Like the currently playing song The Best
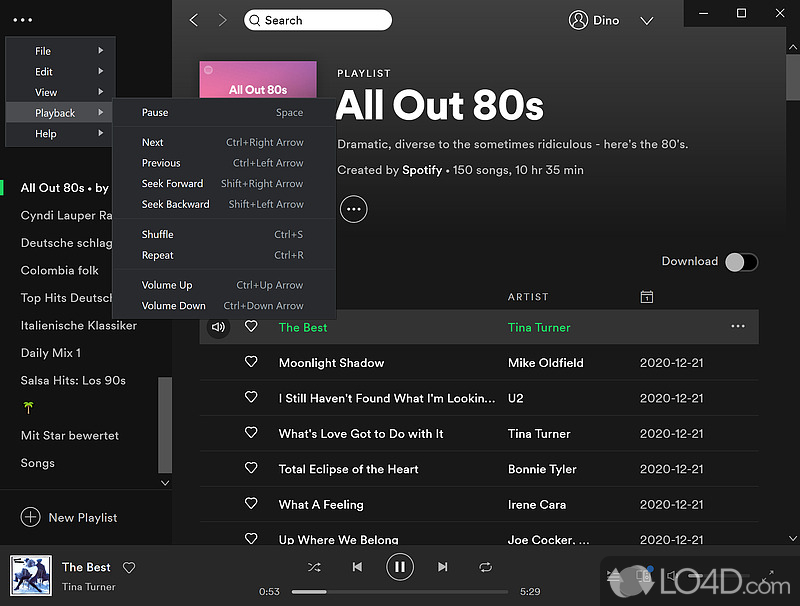Viewport: 800px width, 606px height. (x=129, y=568)
